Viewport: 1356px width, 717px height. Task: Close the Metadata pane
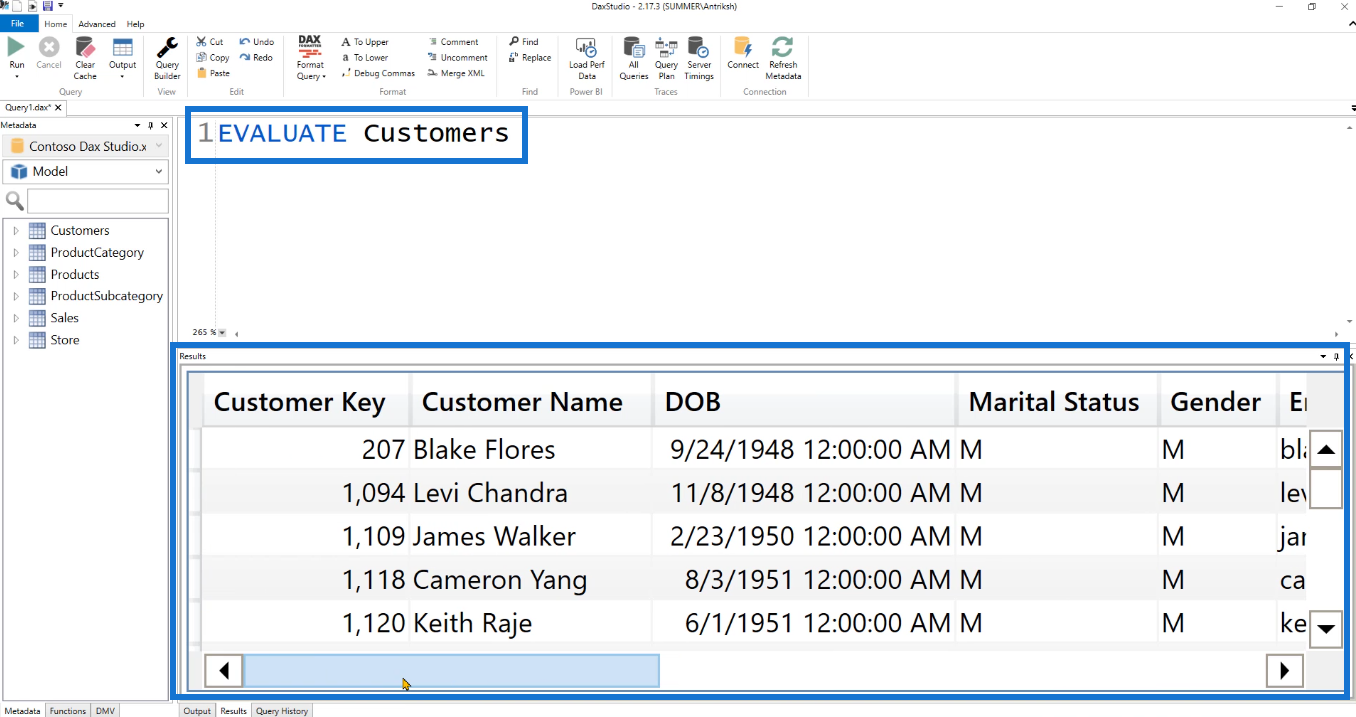click(164, 125)
